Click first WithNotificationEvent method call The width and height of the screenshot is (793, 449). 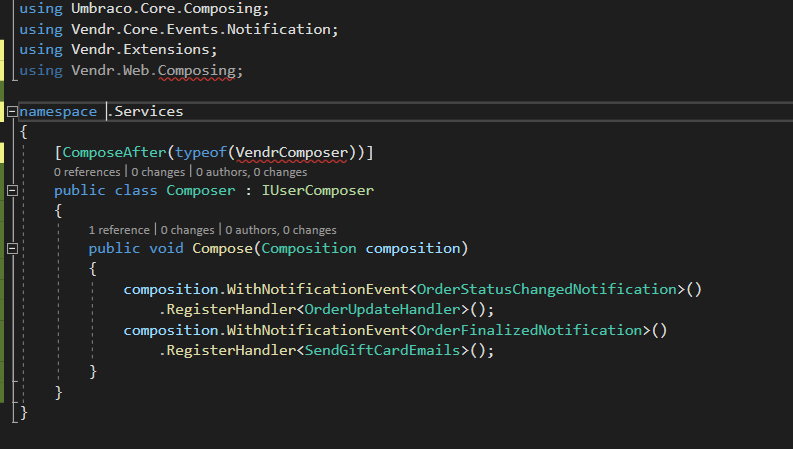[317, 289]
